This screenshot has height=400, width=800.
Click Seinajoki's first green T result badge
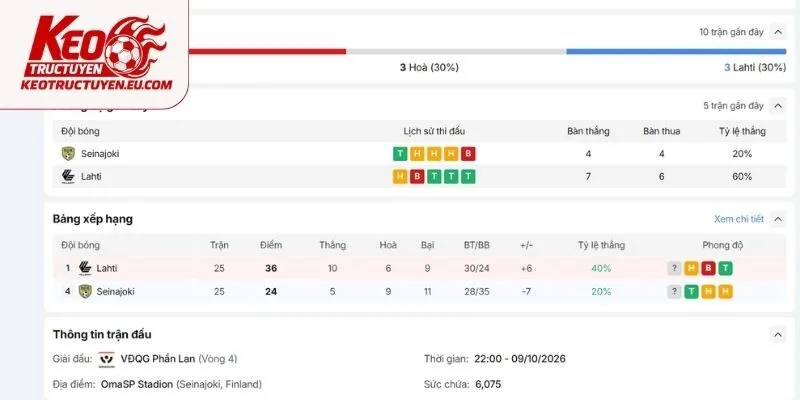click(x=400, y=154)
